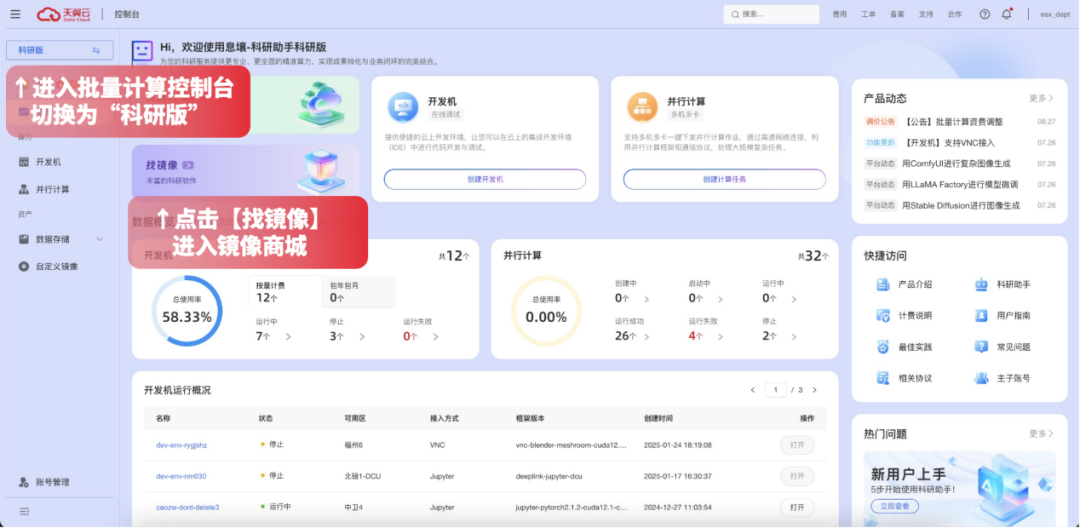Click the 创建开发机 button
Screen dimensions: 1080x528
pos(485,179)
